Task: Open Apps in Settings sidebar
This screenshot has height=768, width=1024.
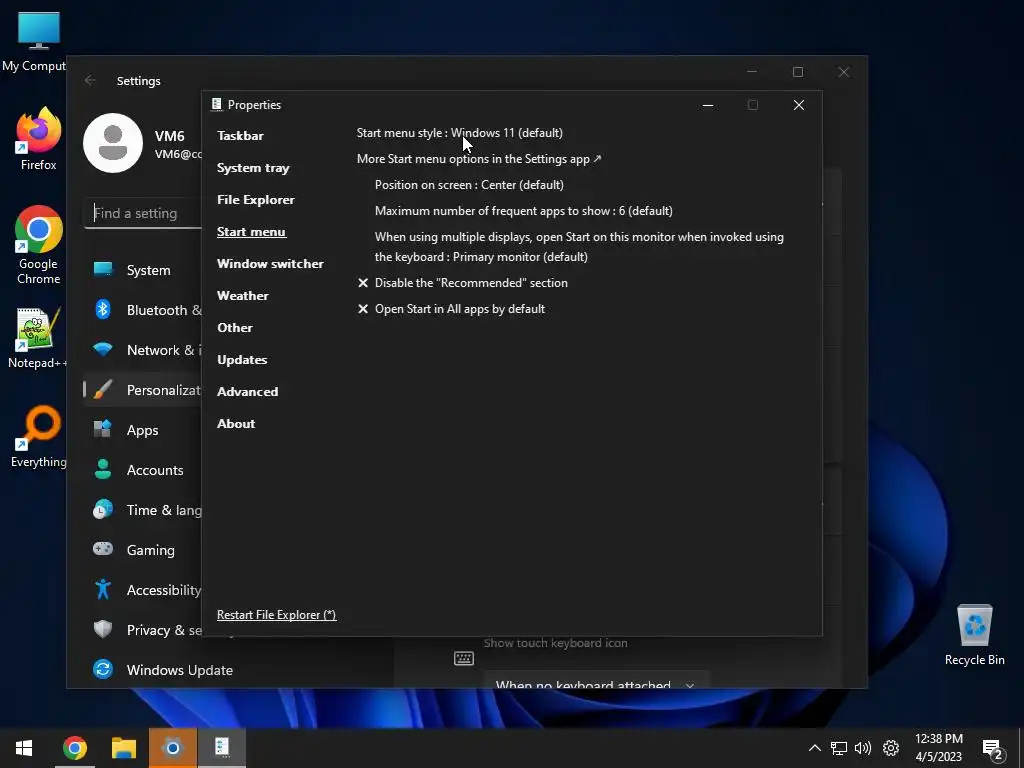Action: [x=142, y=430]
